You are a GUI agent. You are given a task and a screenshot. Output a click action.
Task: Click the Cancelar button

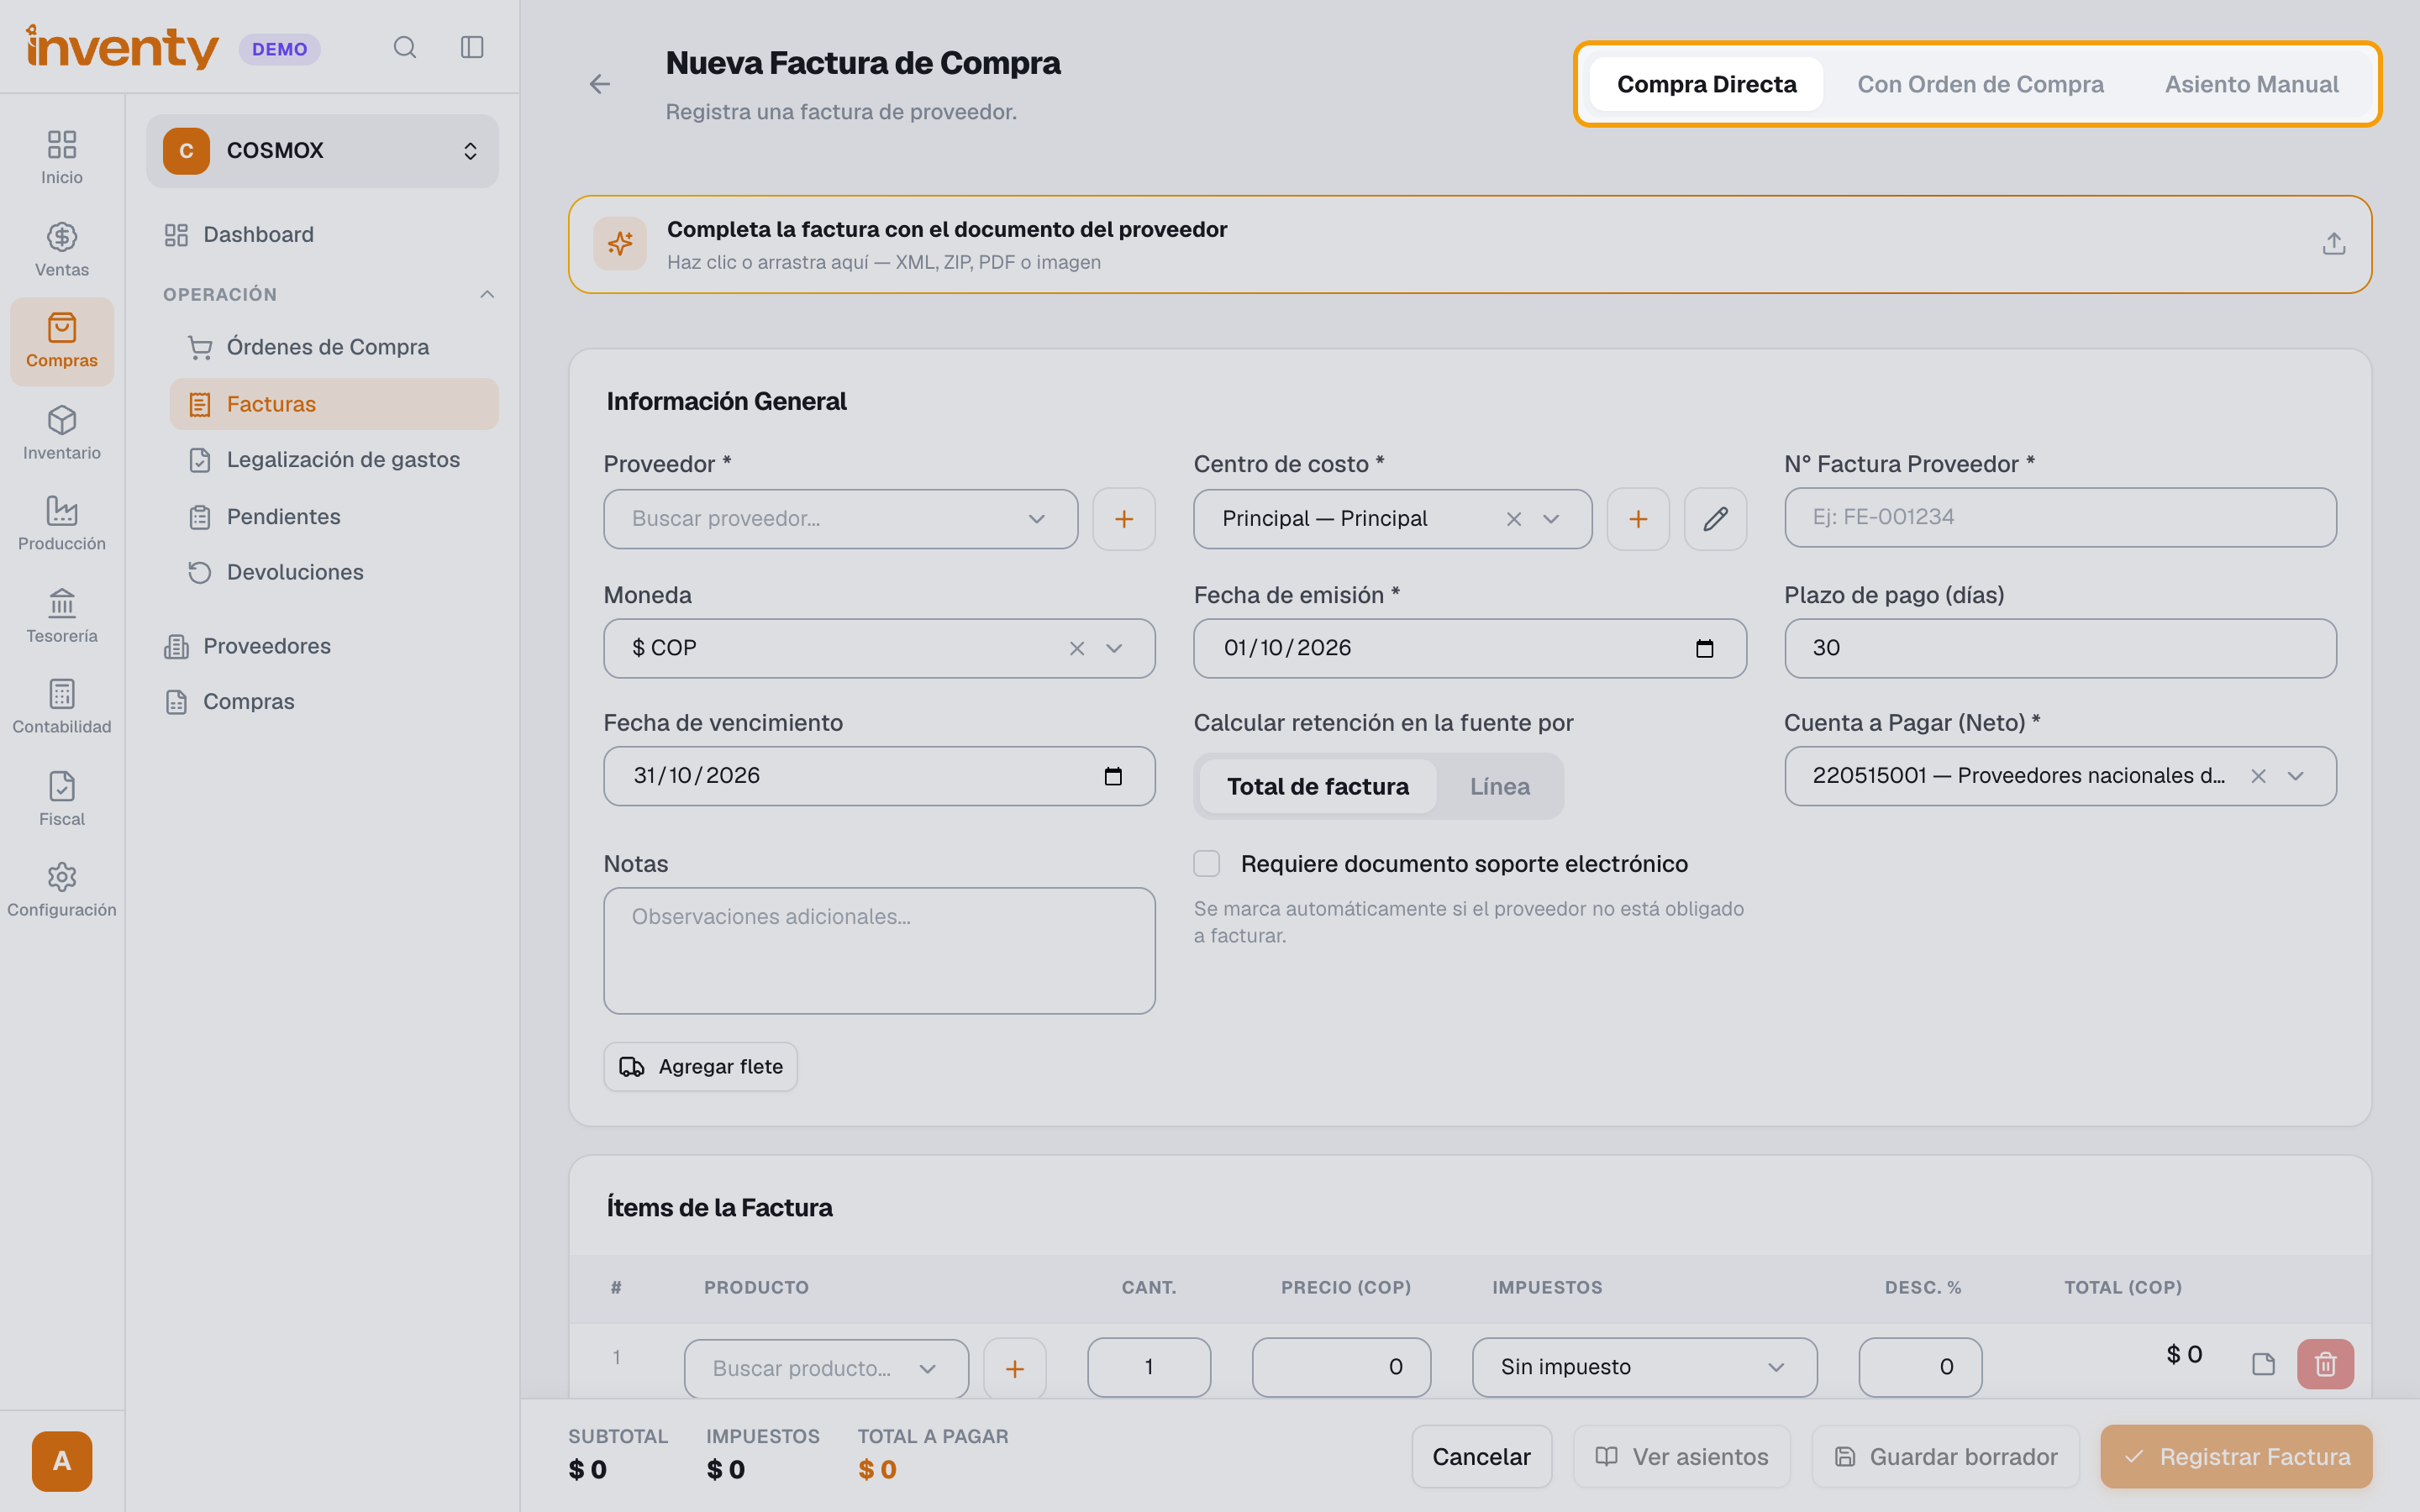[1481, 1457]
